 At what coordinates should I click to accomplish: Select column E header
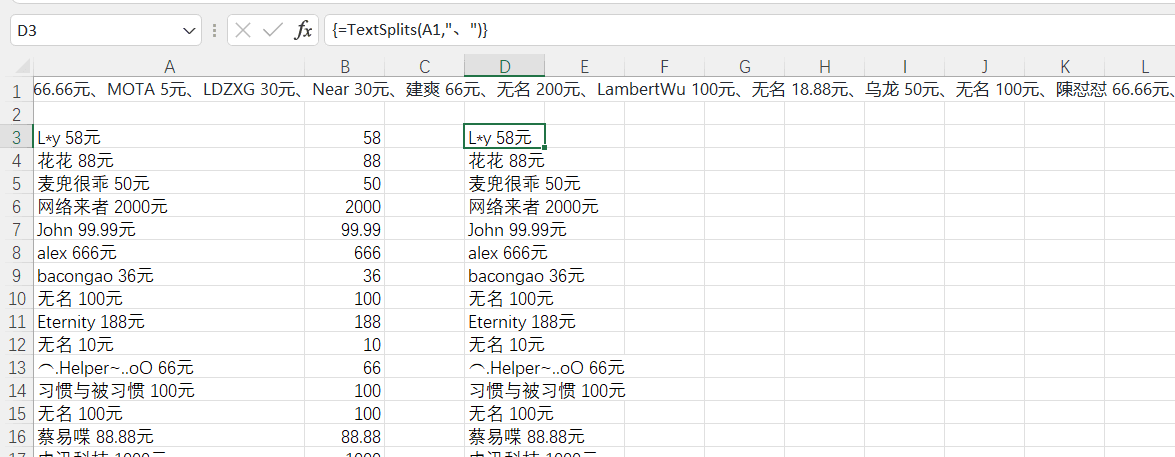tap(585, 67)
